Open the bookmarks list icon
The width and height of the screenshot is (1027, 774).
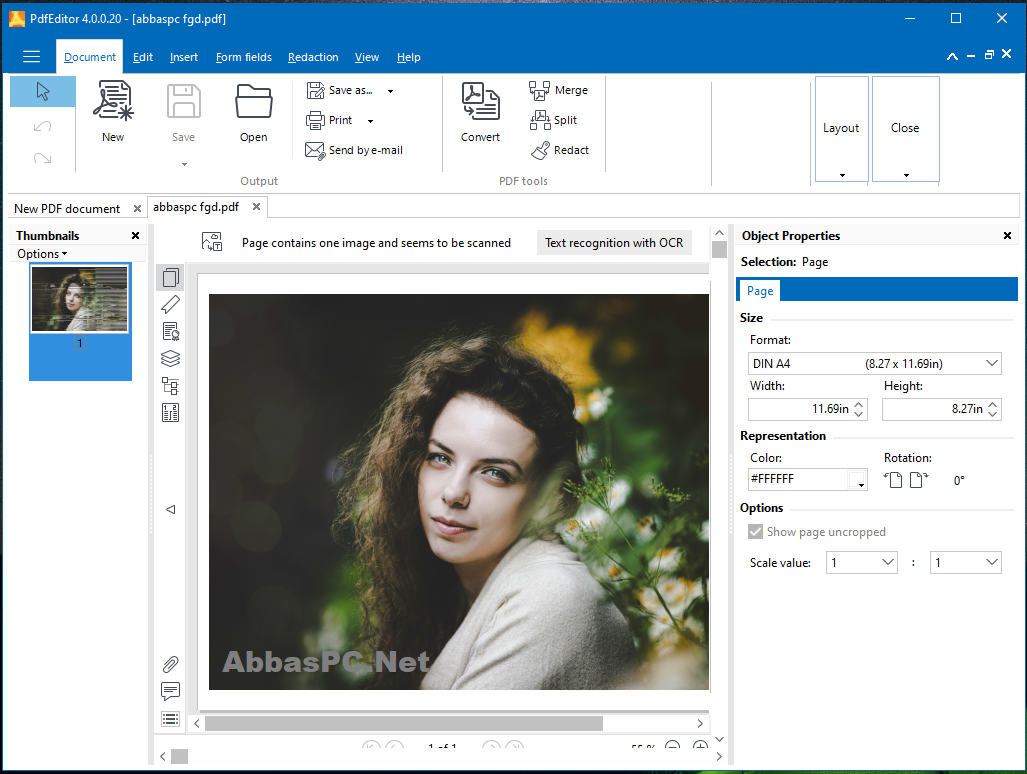pos(170,719)
